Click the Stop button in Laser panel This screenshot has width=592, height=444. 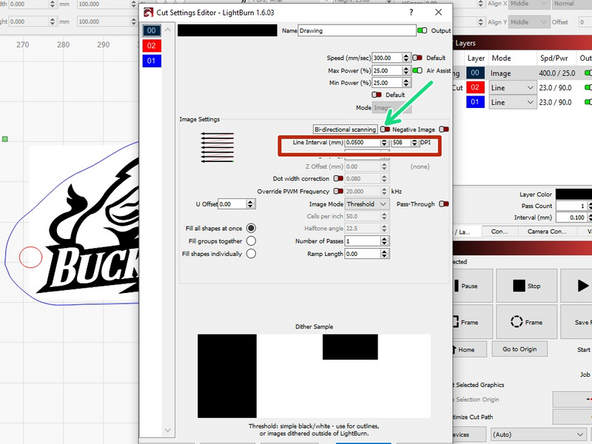click(527, 286)
